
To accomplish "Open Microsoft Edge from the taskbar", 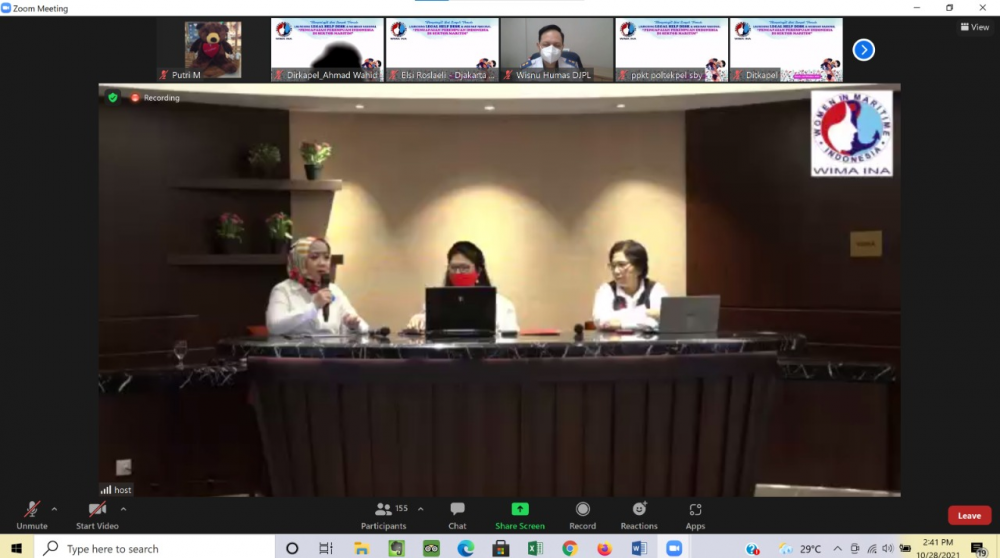I will pos(466,548).
